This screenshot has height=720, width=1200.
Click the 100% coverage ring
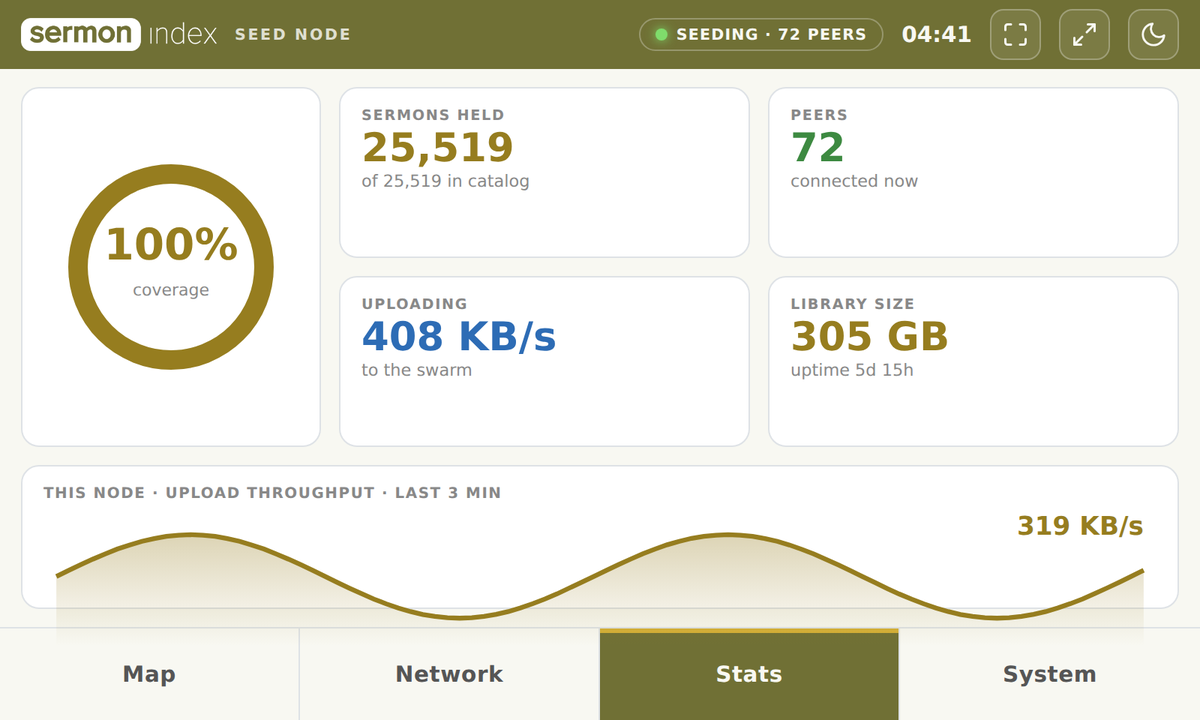pyautogui.click(x=171, y=267)
